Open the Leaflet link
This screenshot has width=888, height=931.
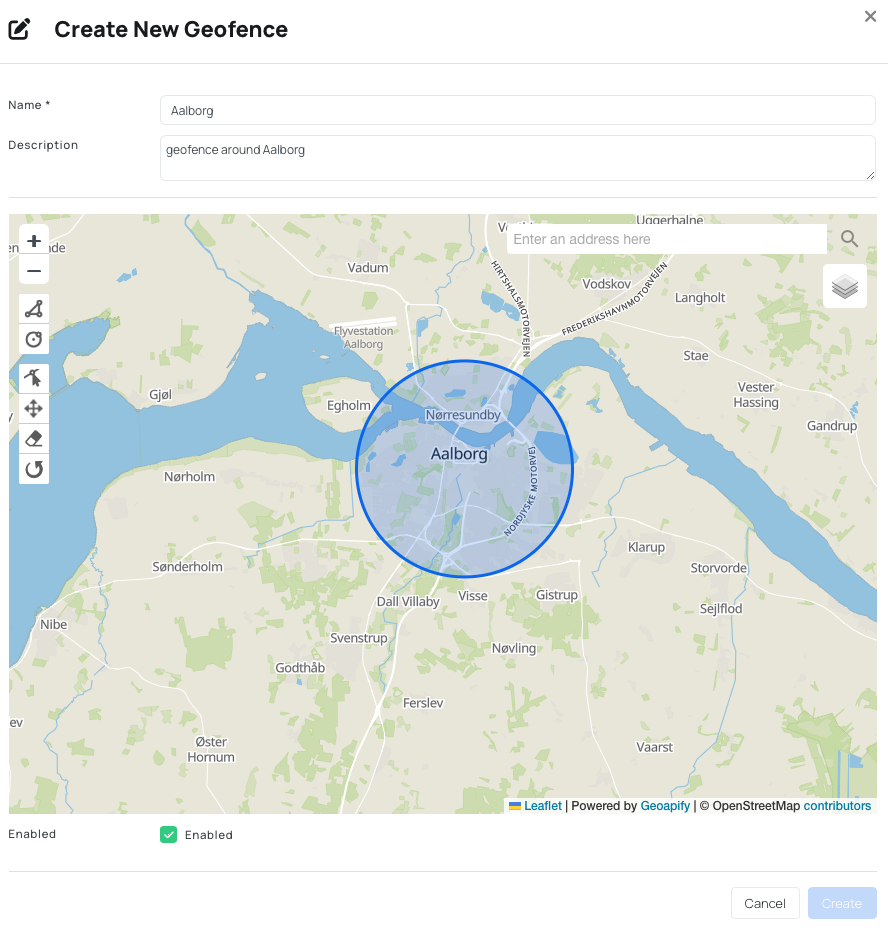pos(540,805)
